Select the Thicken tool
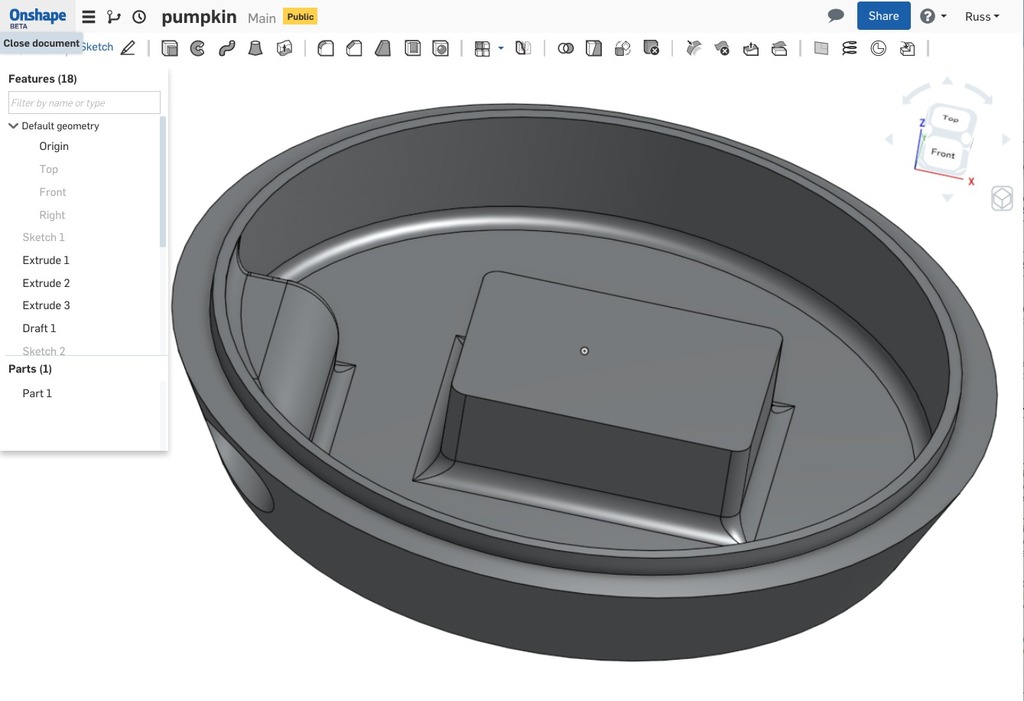Viewport: 1024px width, 701px height. tap(284, 48)
